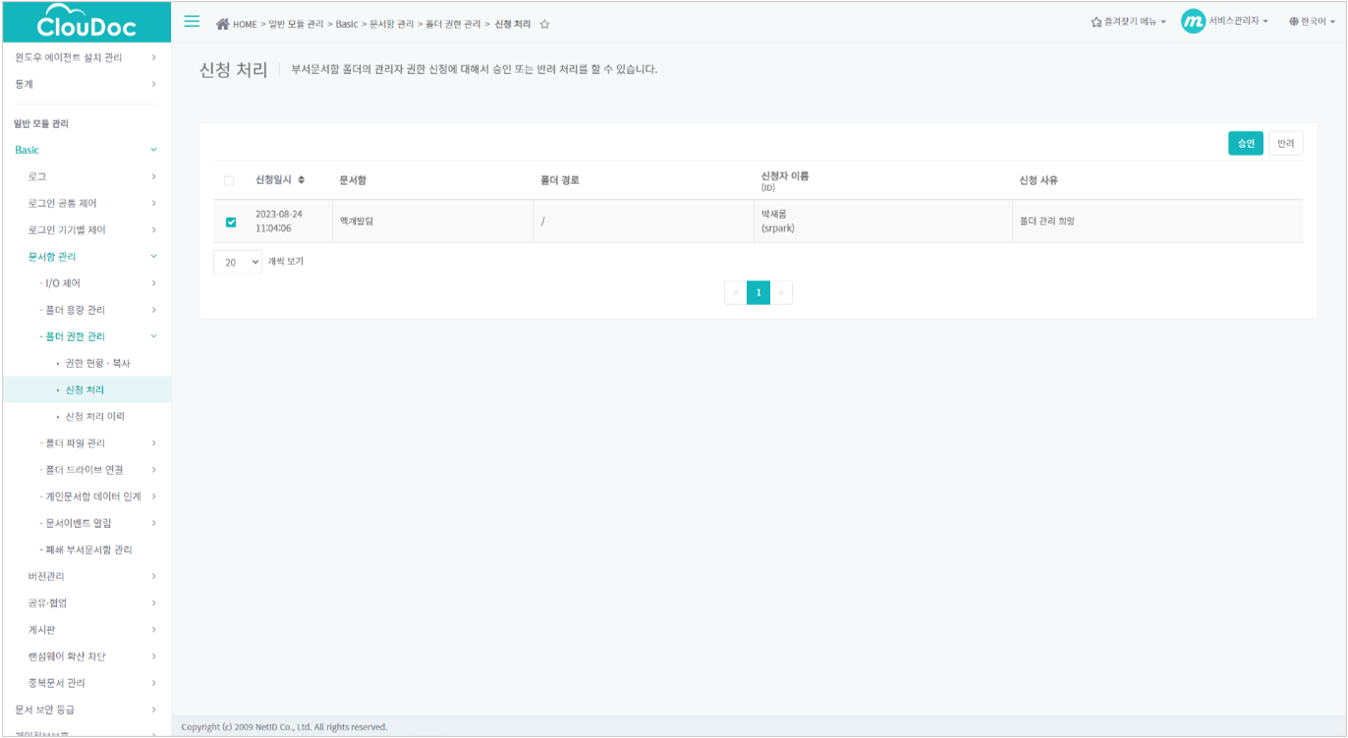Click 일반 모듈 관리 breadcrumb link
This screenshot has height=738, width=1348.
tap(296, 24)
